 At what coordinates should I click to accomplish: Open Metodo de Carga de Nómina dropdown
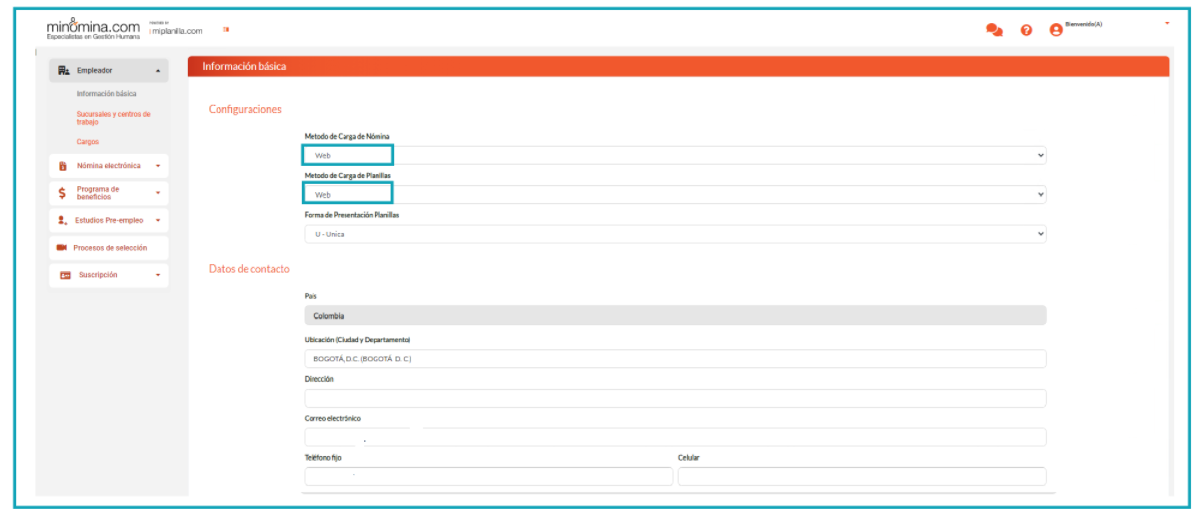click(675, 156)
